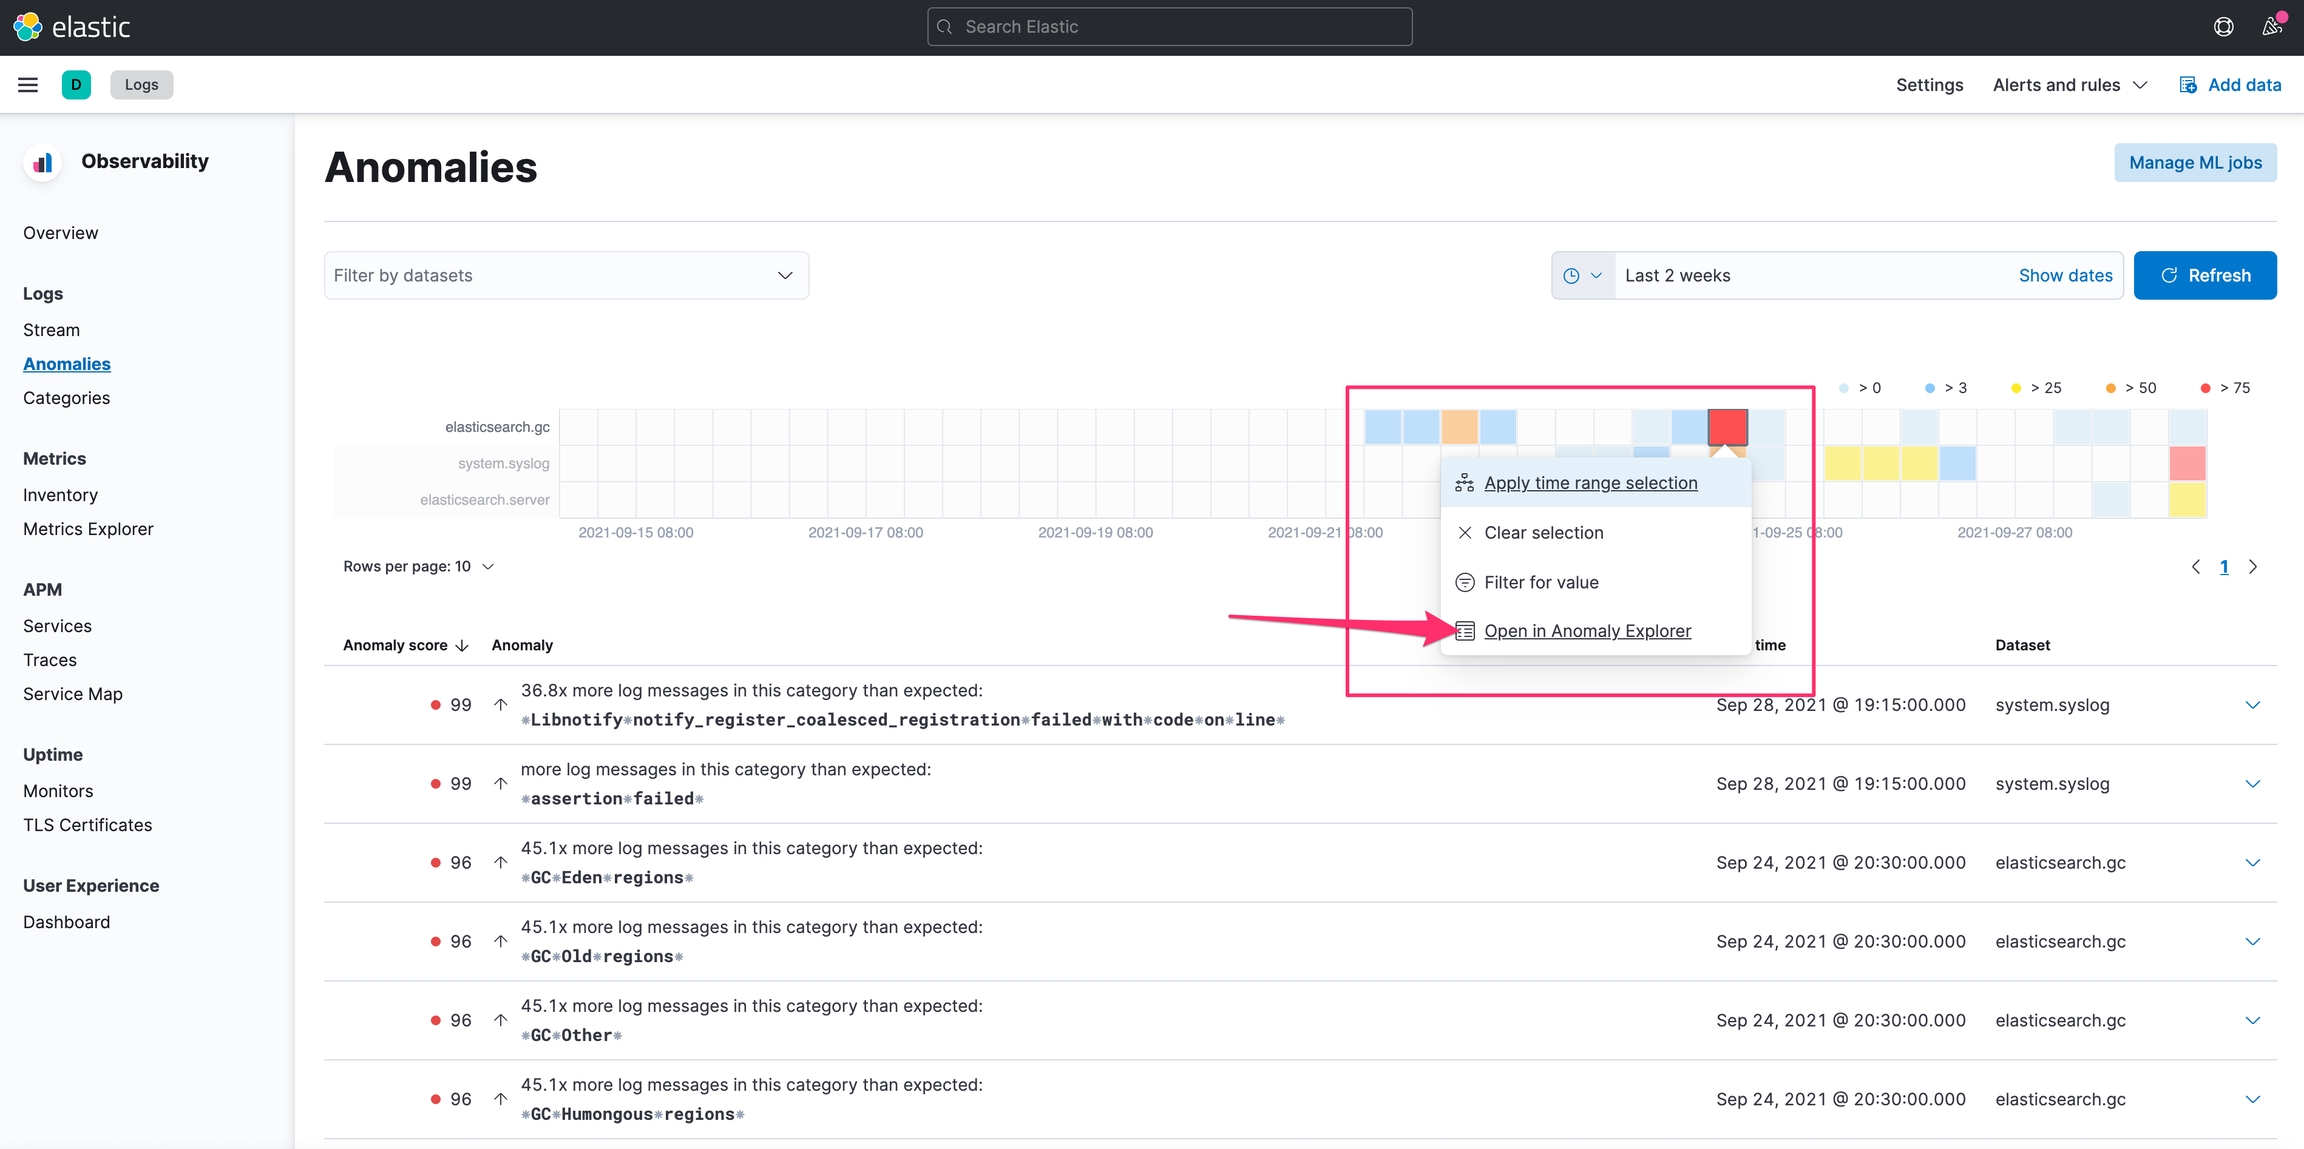Open the date quick menu clock icon
Viewport: 2304px width, 1149px height.
(x=1582, y=276)
